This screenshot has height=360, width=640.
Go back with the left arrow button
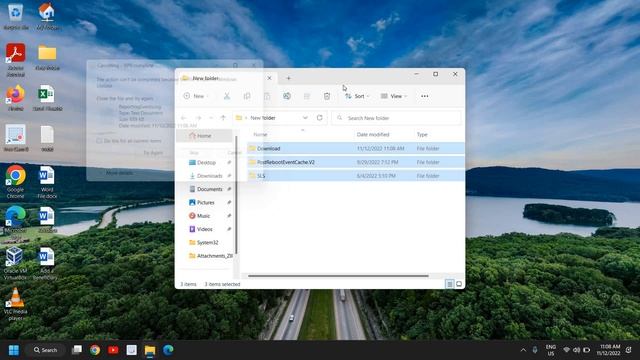[x=184, y=118]
